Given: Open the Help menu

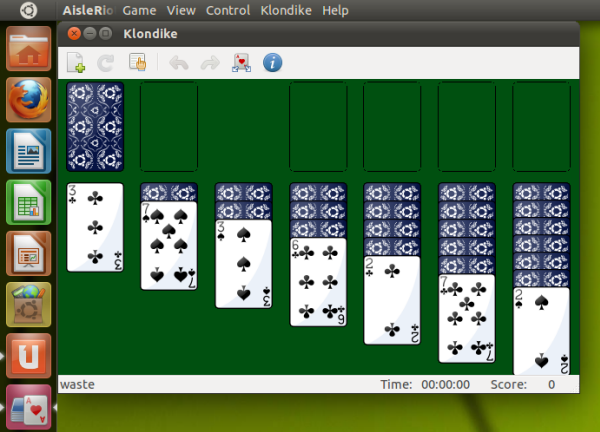Looking at the screenshot, I should click(336, 10).
